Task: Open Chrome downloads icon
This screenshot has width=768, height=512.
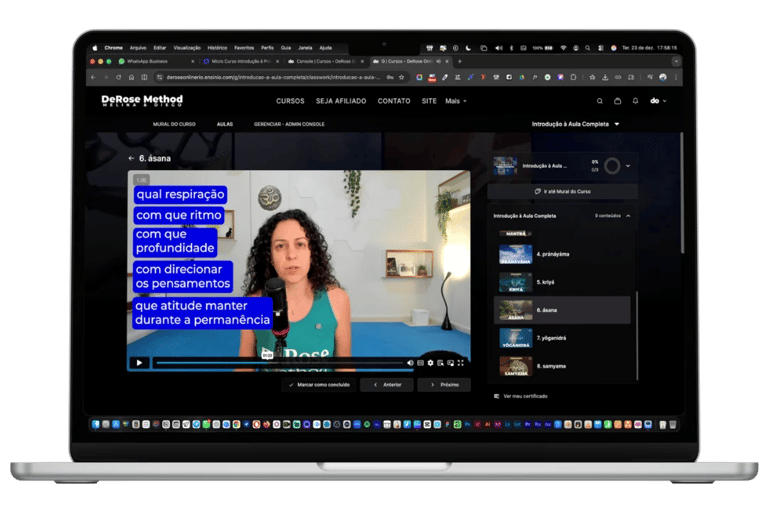Action: pos(605,77)
